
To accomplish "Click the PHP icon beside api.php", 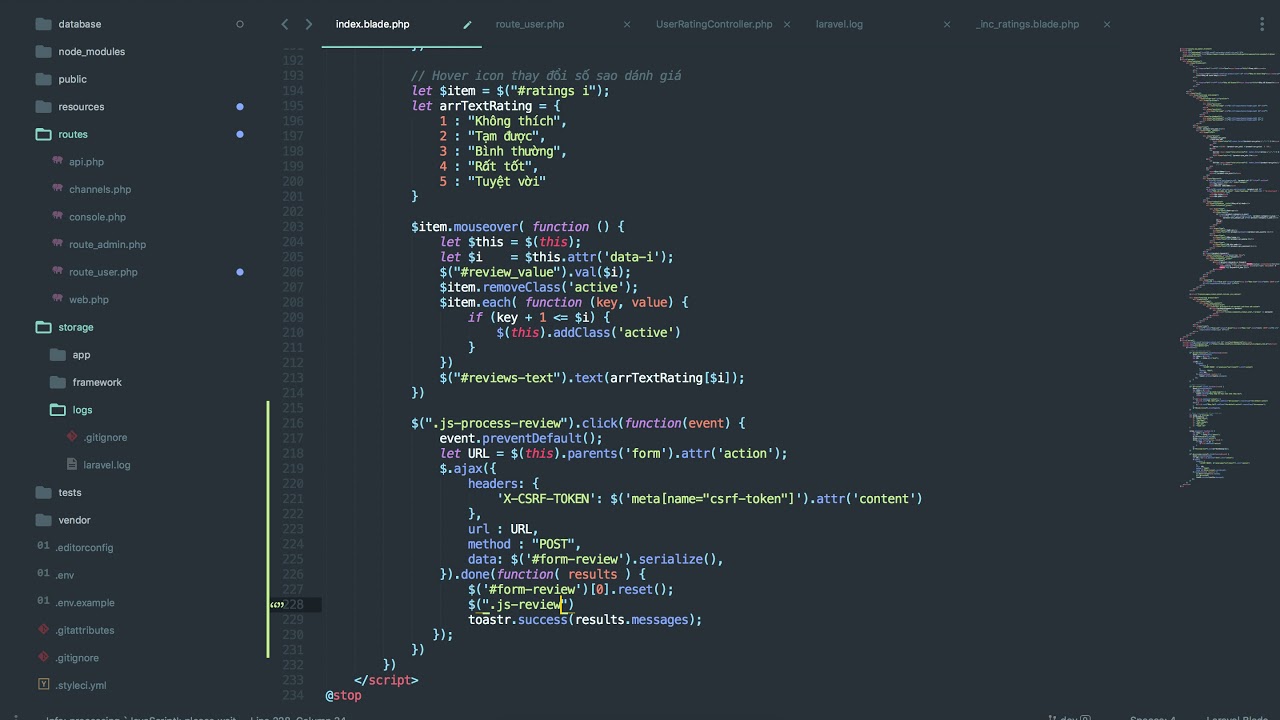I will pyautogui.click(x=57, y=161).
